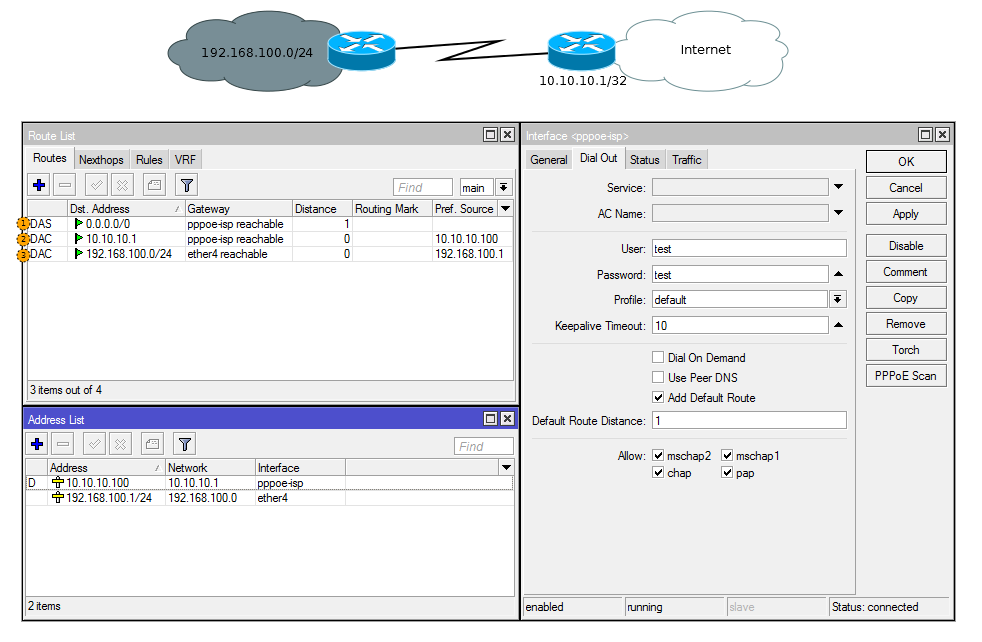Image resolution: width=982 pixels, height=642 pixels.
Task: Open Address List column selector dropdown
Action: pos(506,467)
